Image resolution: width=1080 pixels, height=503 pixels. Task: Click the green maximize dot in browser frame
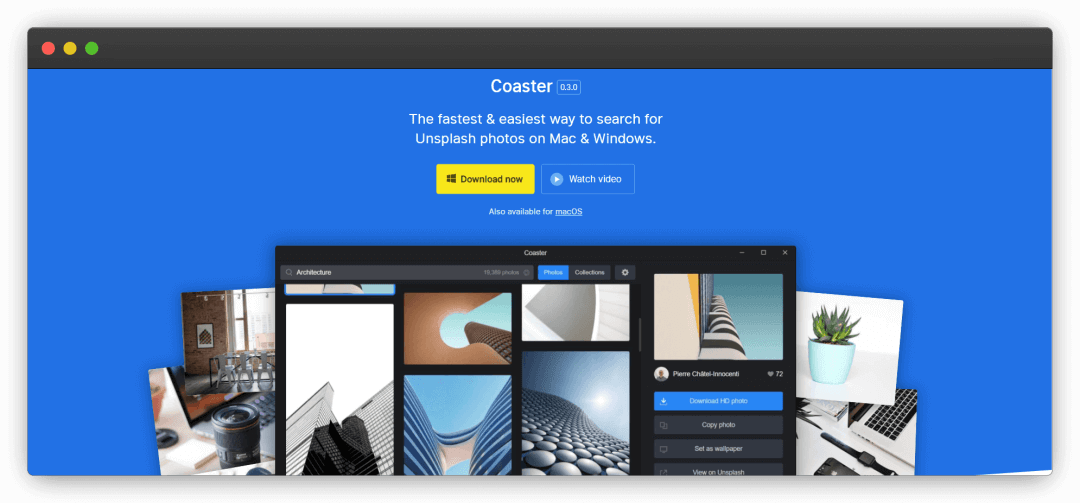click(92, 48)
